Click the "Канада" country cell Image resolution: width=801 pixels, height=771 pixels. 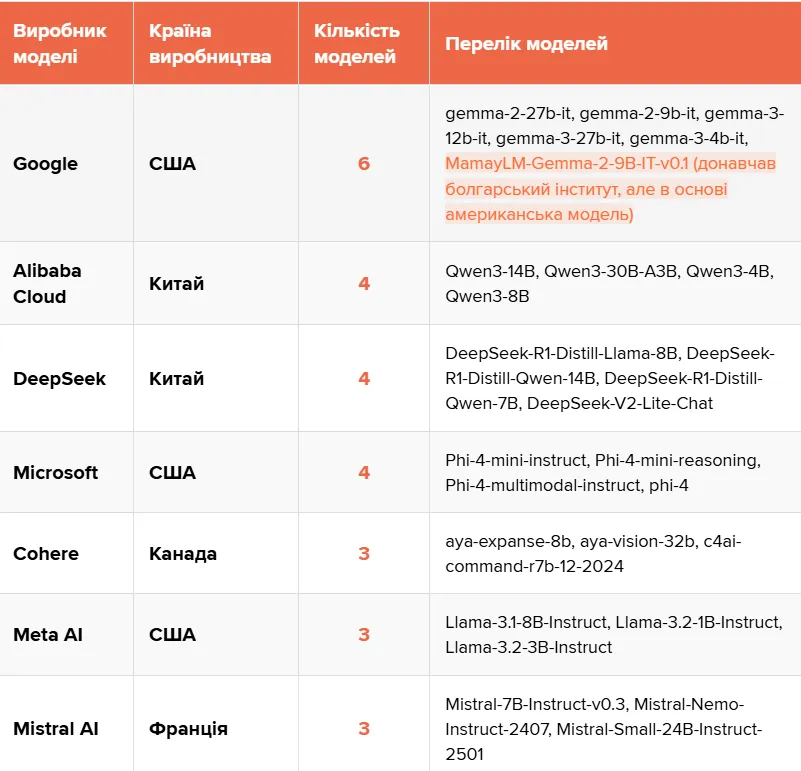point(183,554)
